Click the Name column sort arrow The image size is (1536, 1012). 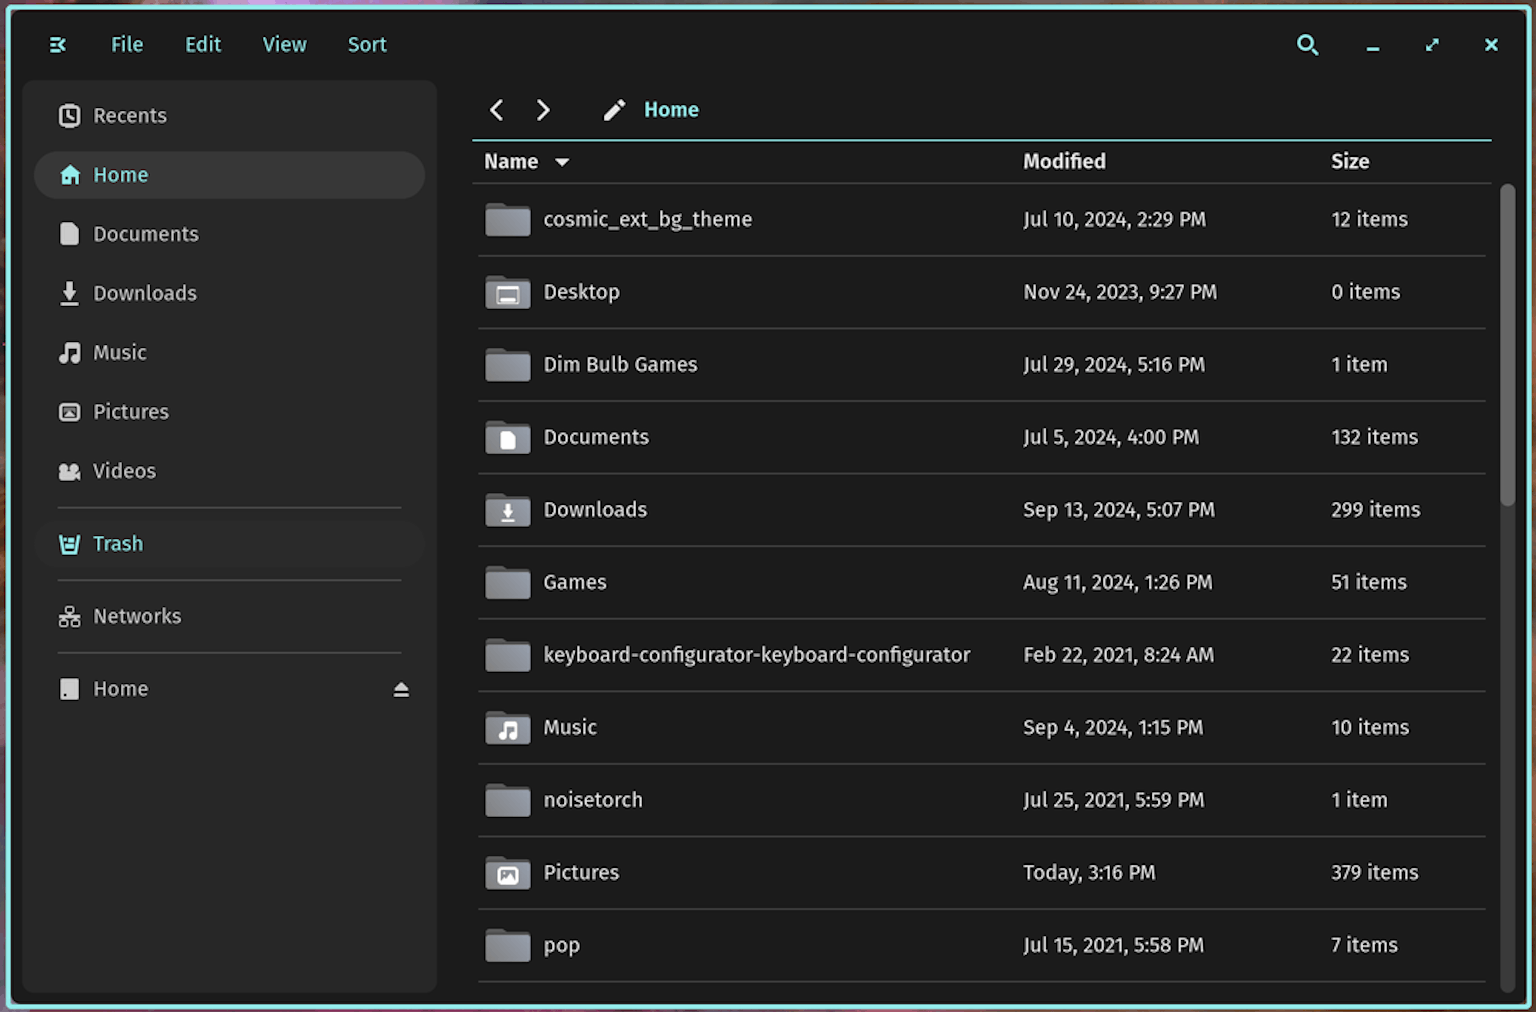pyautogui.click(x=562, y=162)
